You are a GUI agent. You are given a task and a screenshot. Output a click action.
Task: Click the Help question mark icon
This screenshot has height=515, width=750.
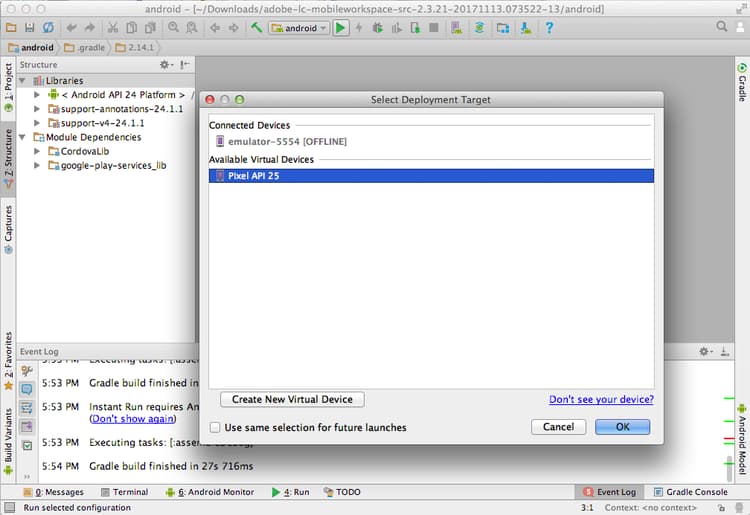(x=549, y=28)
